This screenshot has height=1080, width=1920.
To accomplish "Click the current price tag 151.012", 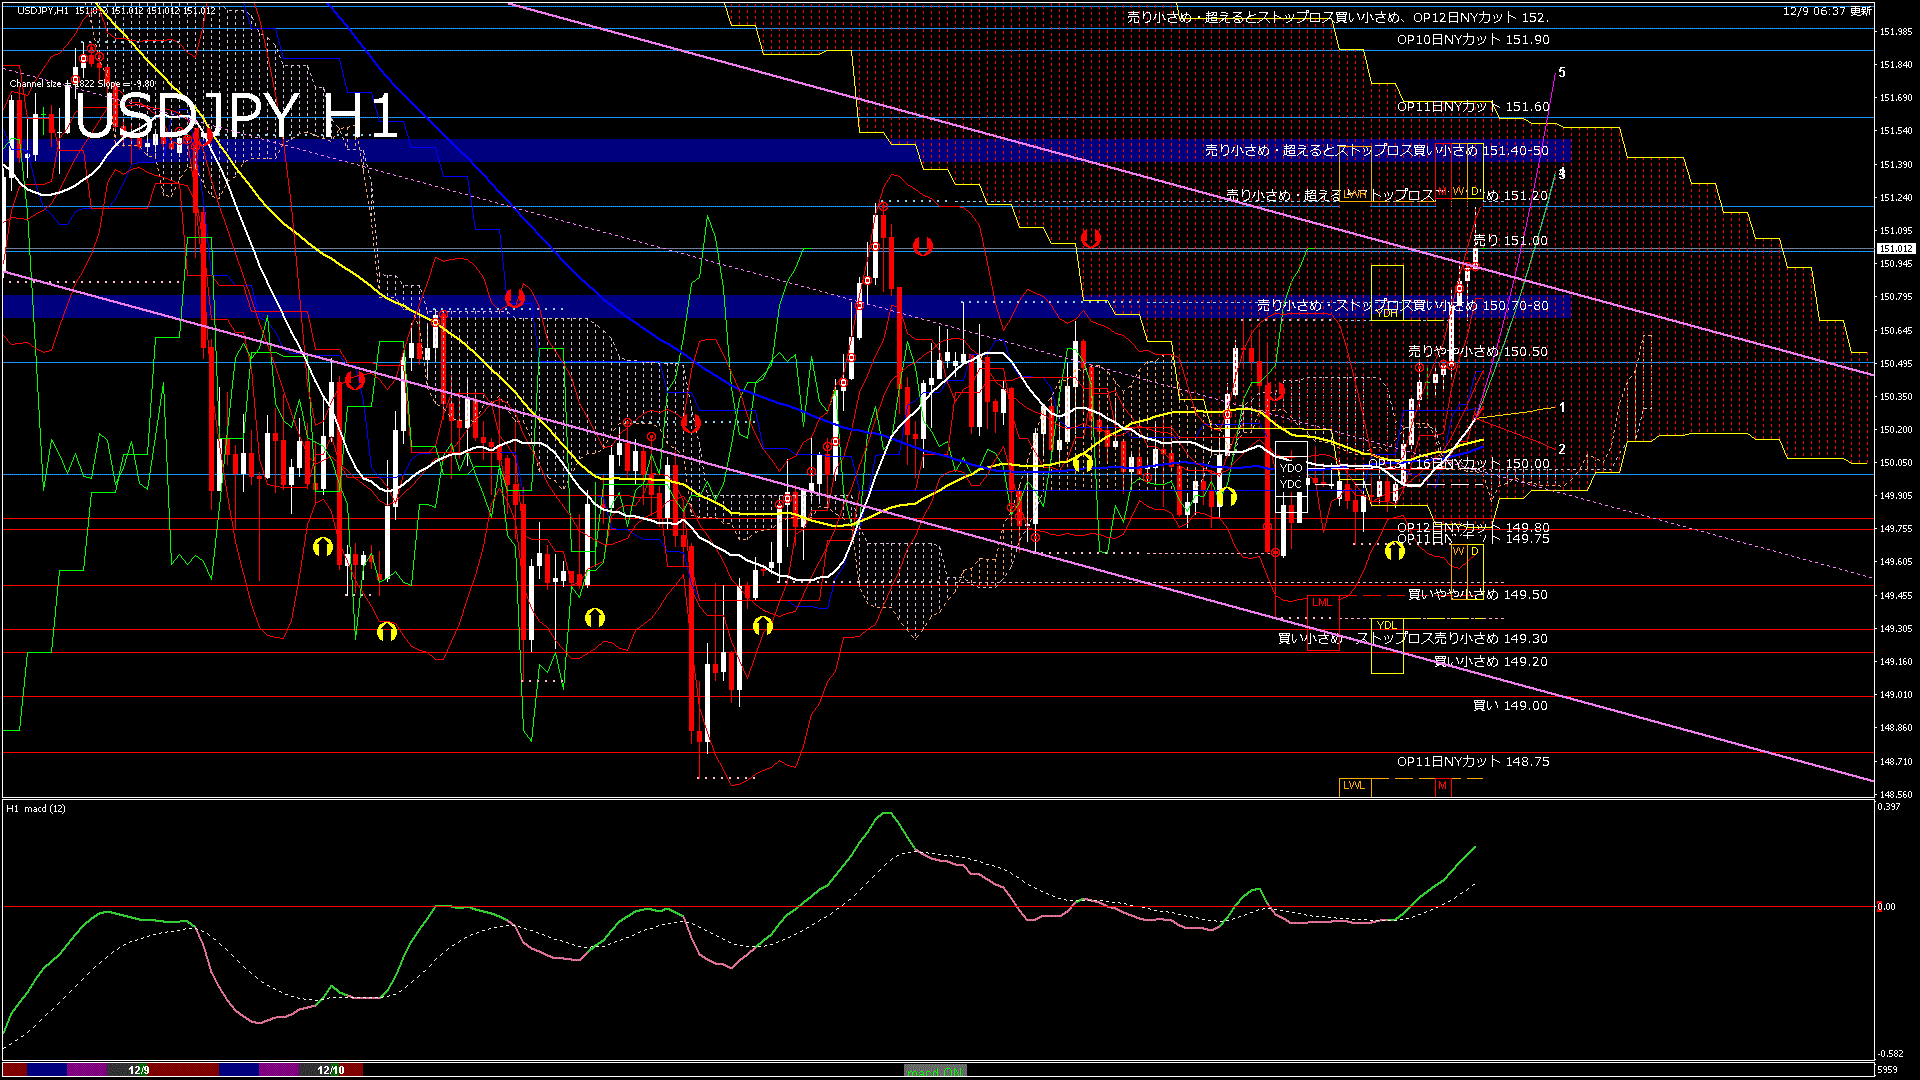I will pos(1896,248).
